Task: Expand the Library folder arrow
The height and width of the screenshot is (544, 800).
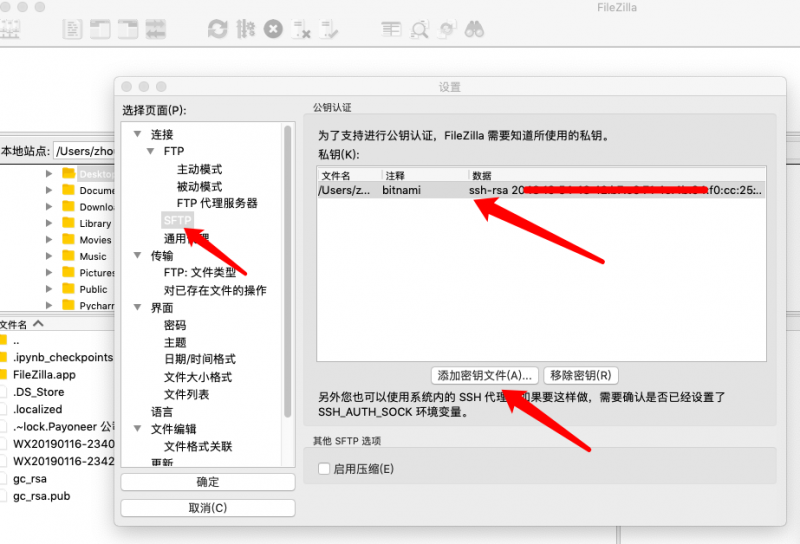Action: click(x=49, y=223)
